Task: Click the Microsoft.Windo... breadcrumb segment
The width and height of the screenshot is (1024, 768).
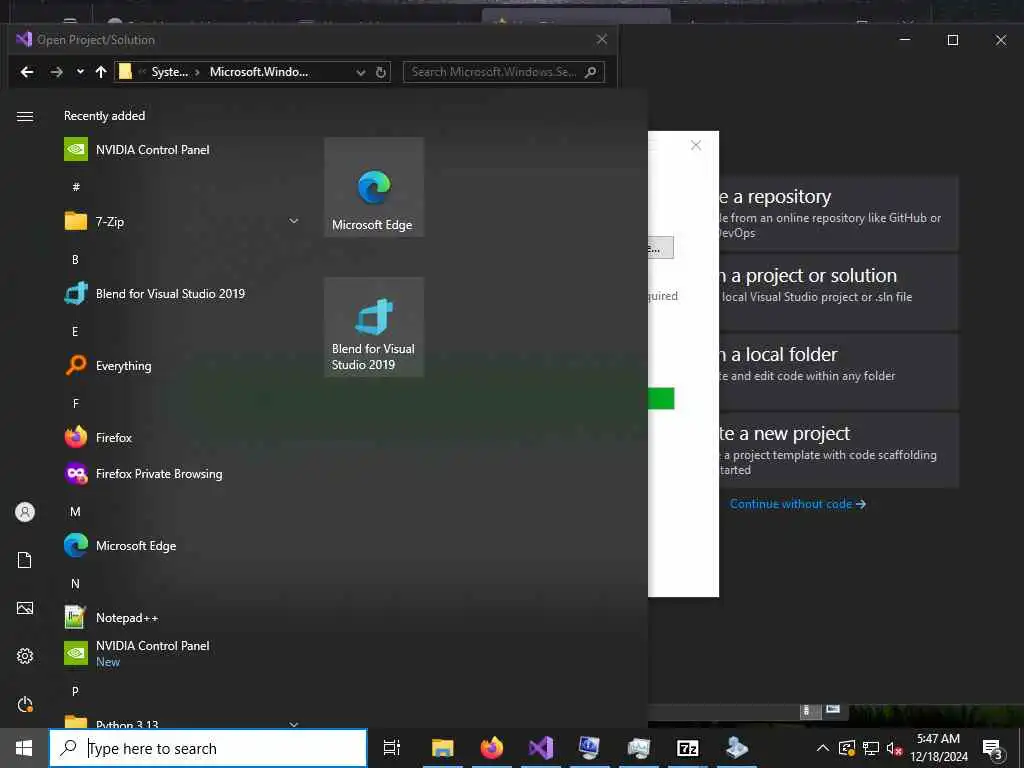Action: coord(259,72)
